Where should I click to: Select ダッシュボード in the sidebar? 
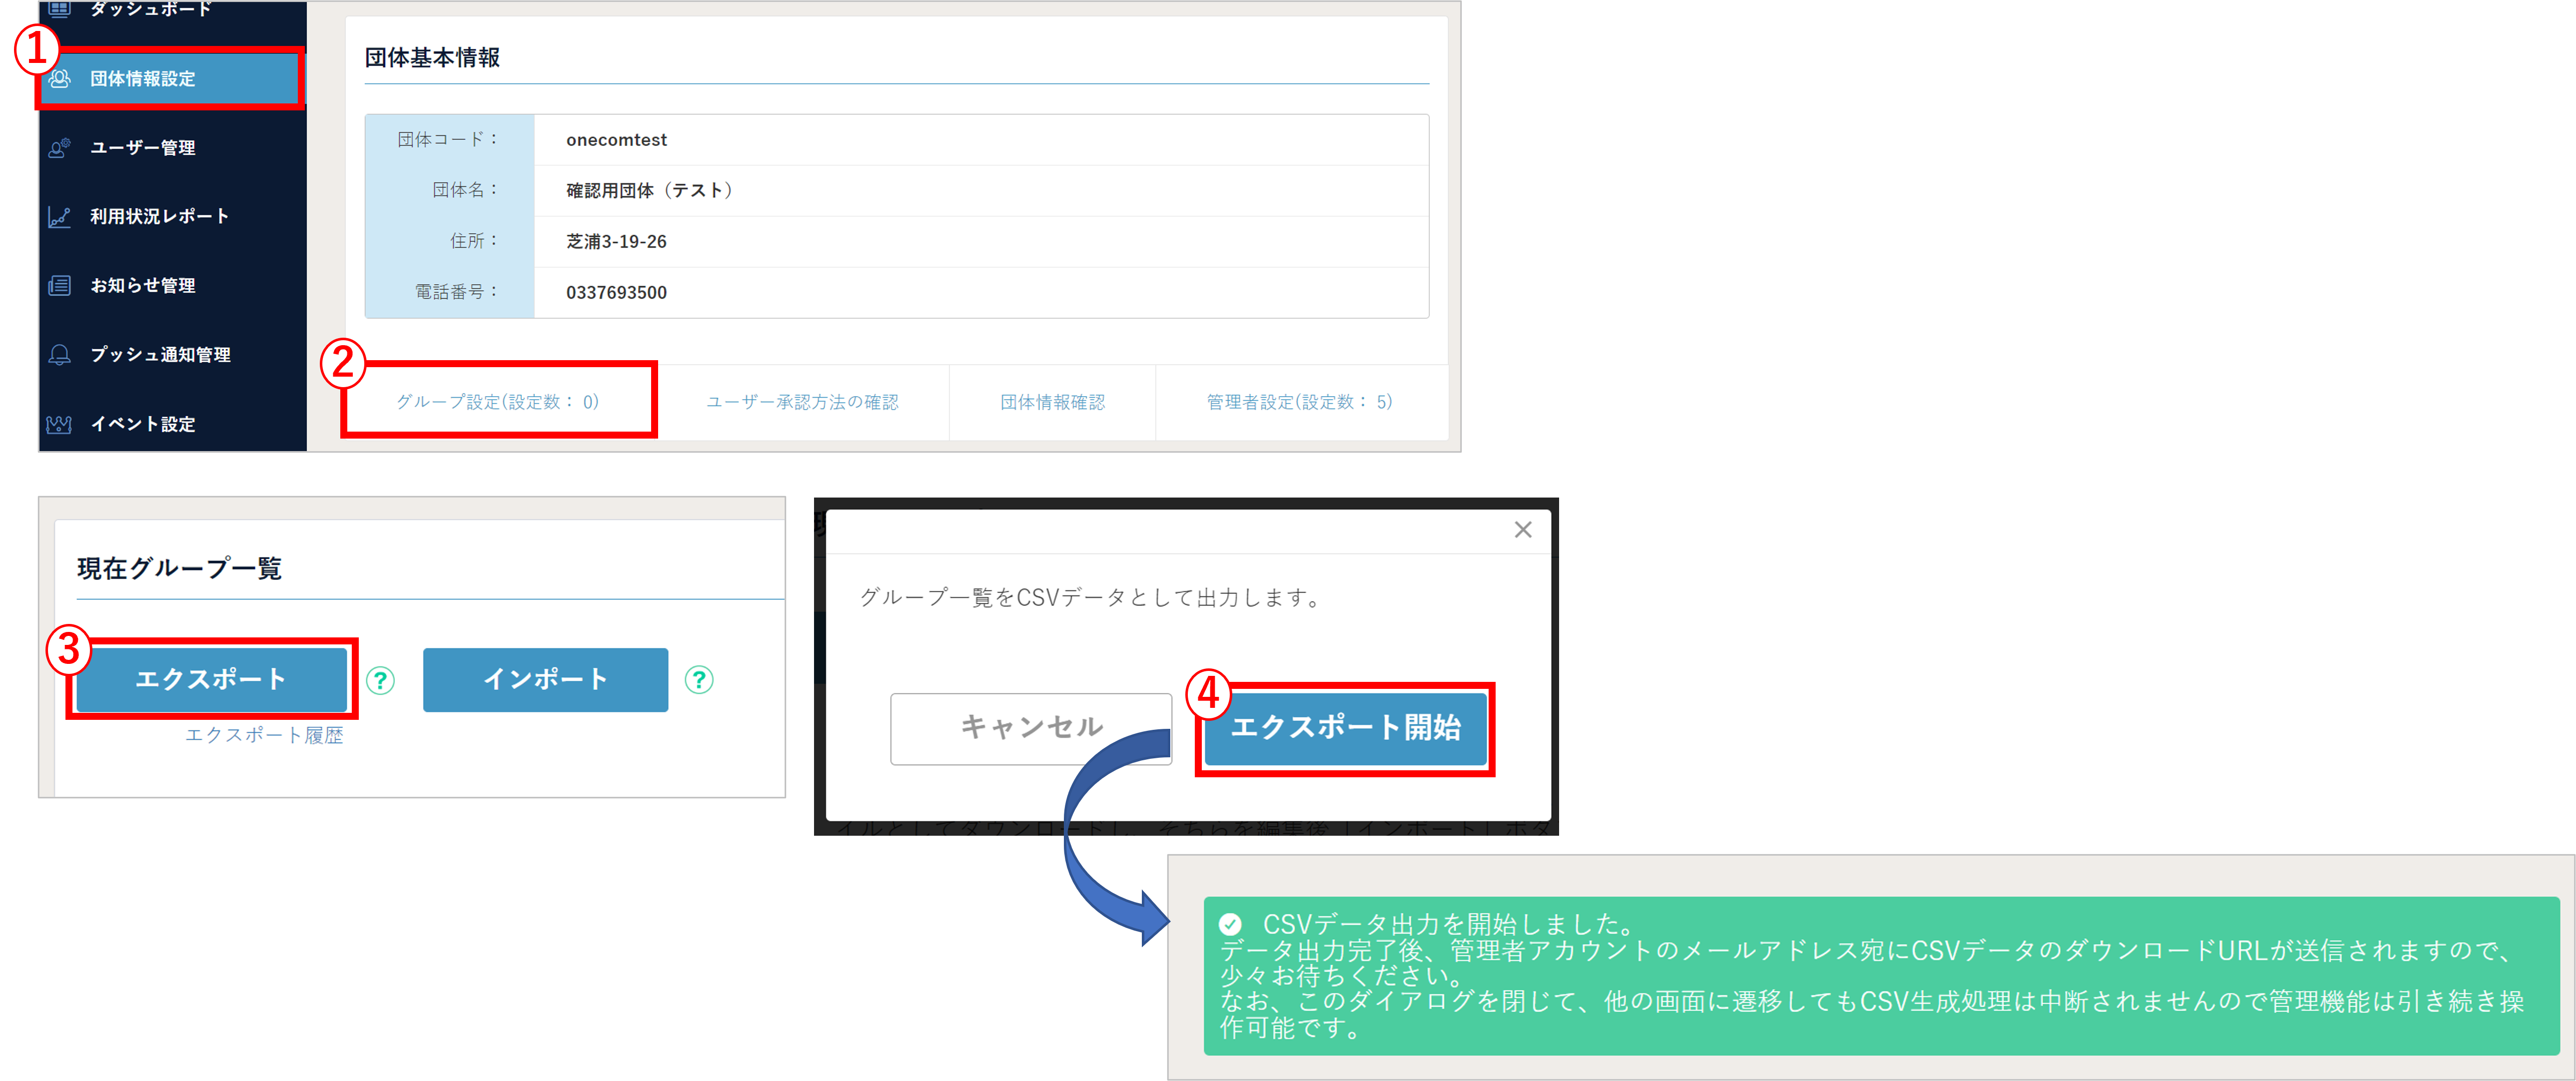click(150, 9)
